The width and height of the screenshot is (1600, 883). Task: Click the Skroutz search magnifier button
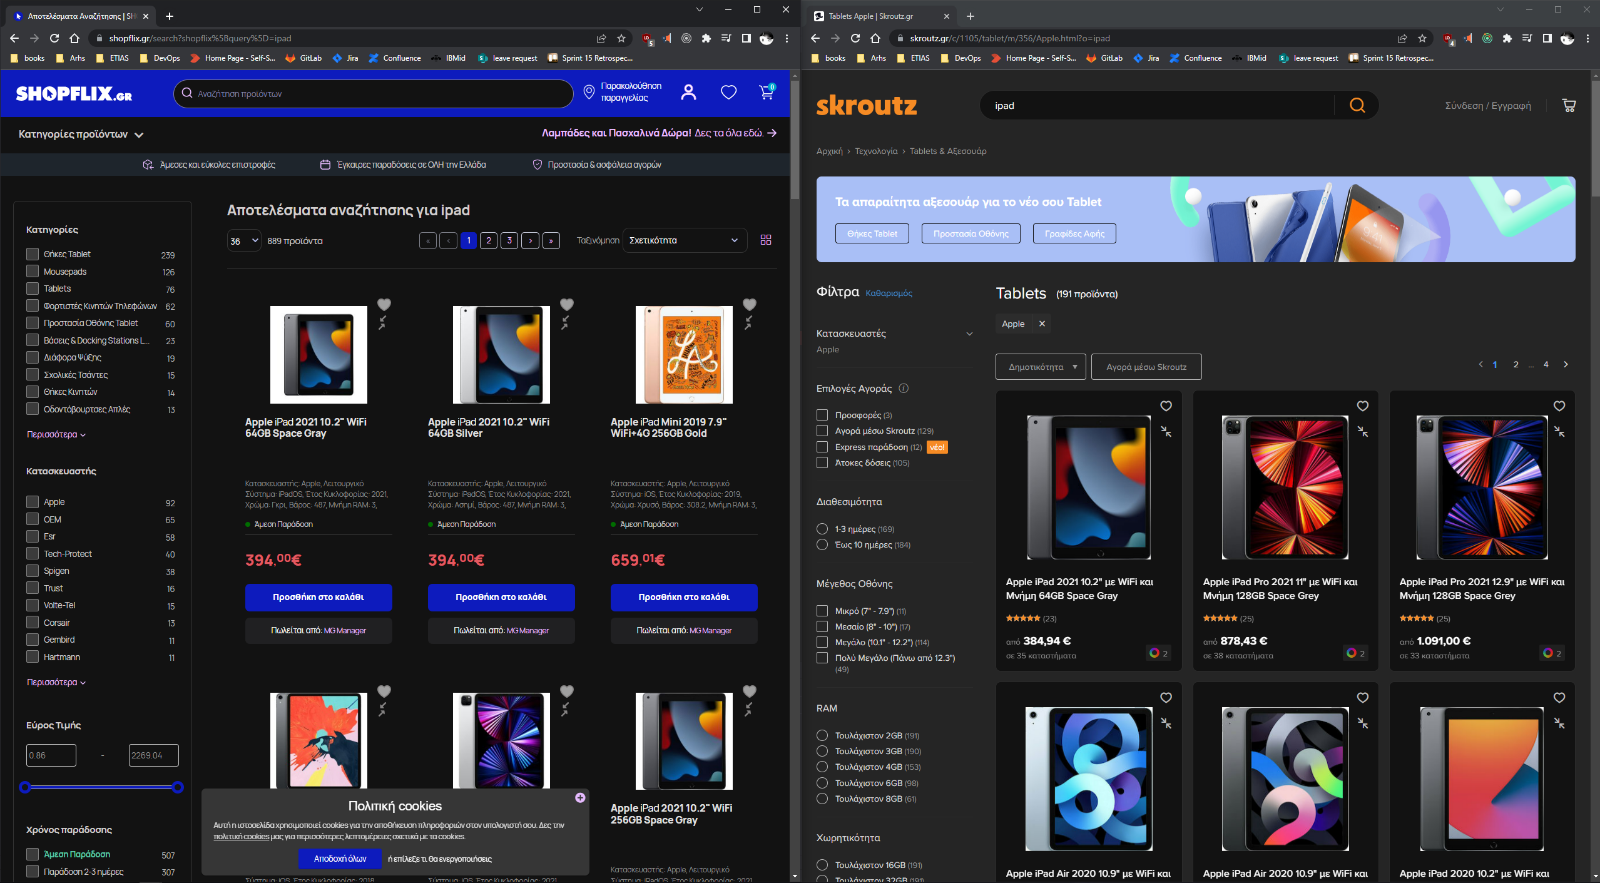click(1357, 105)
